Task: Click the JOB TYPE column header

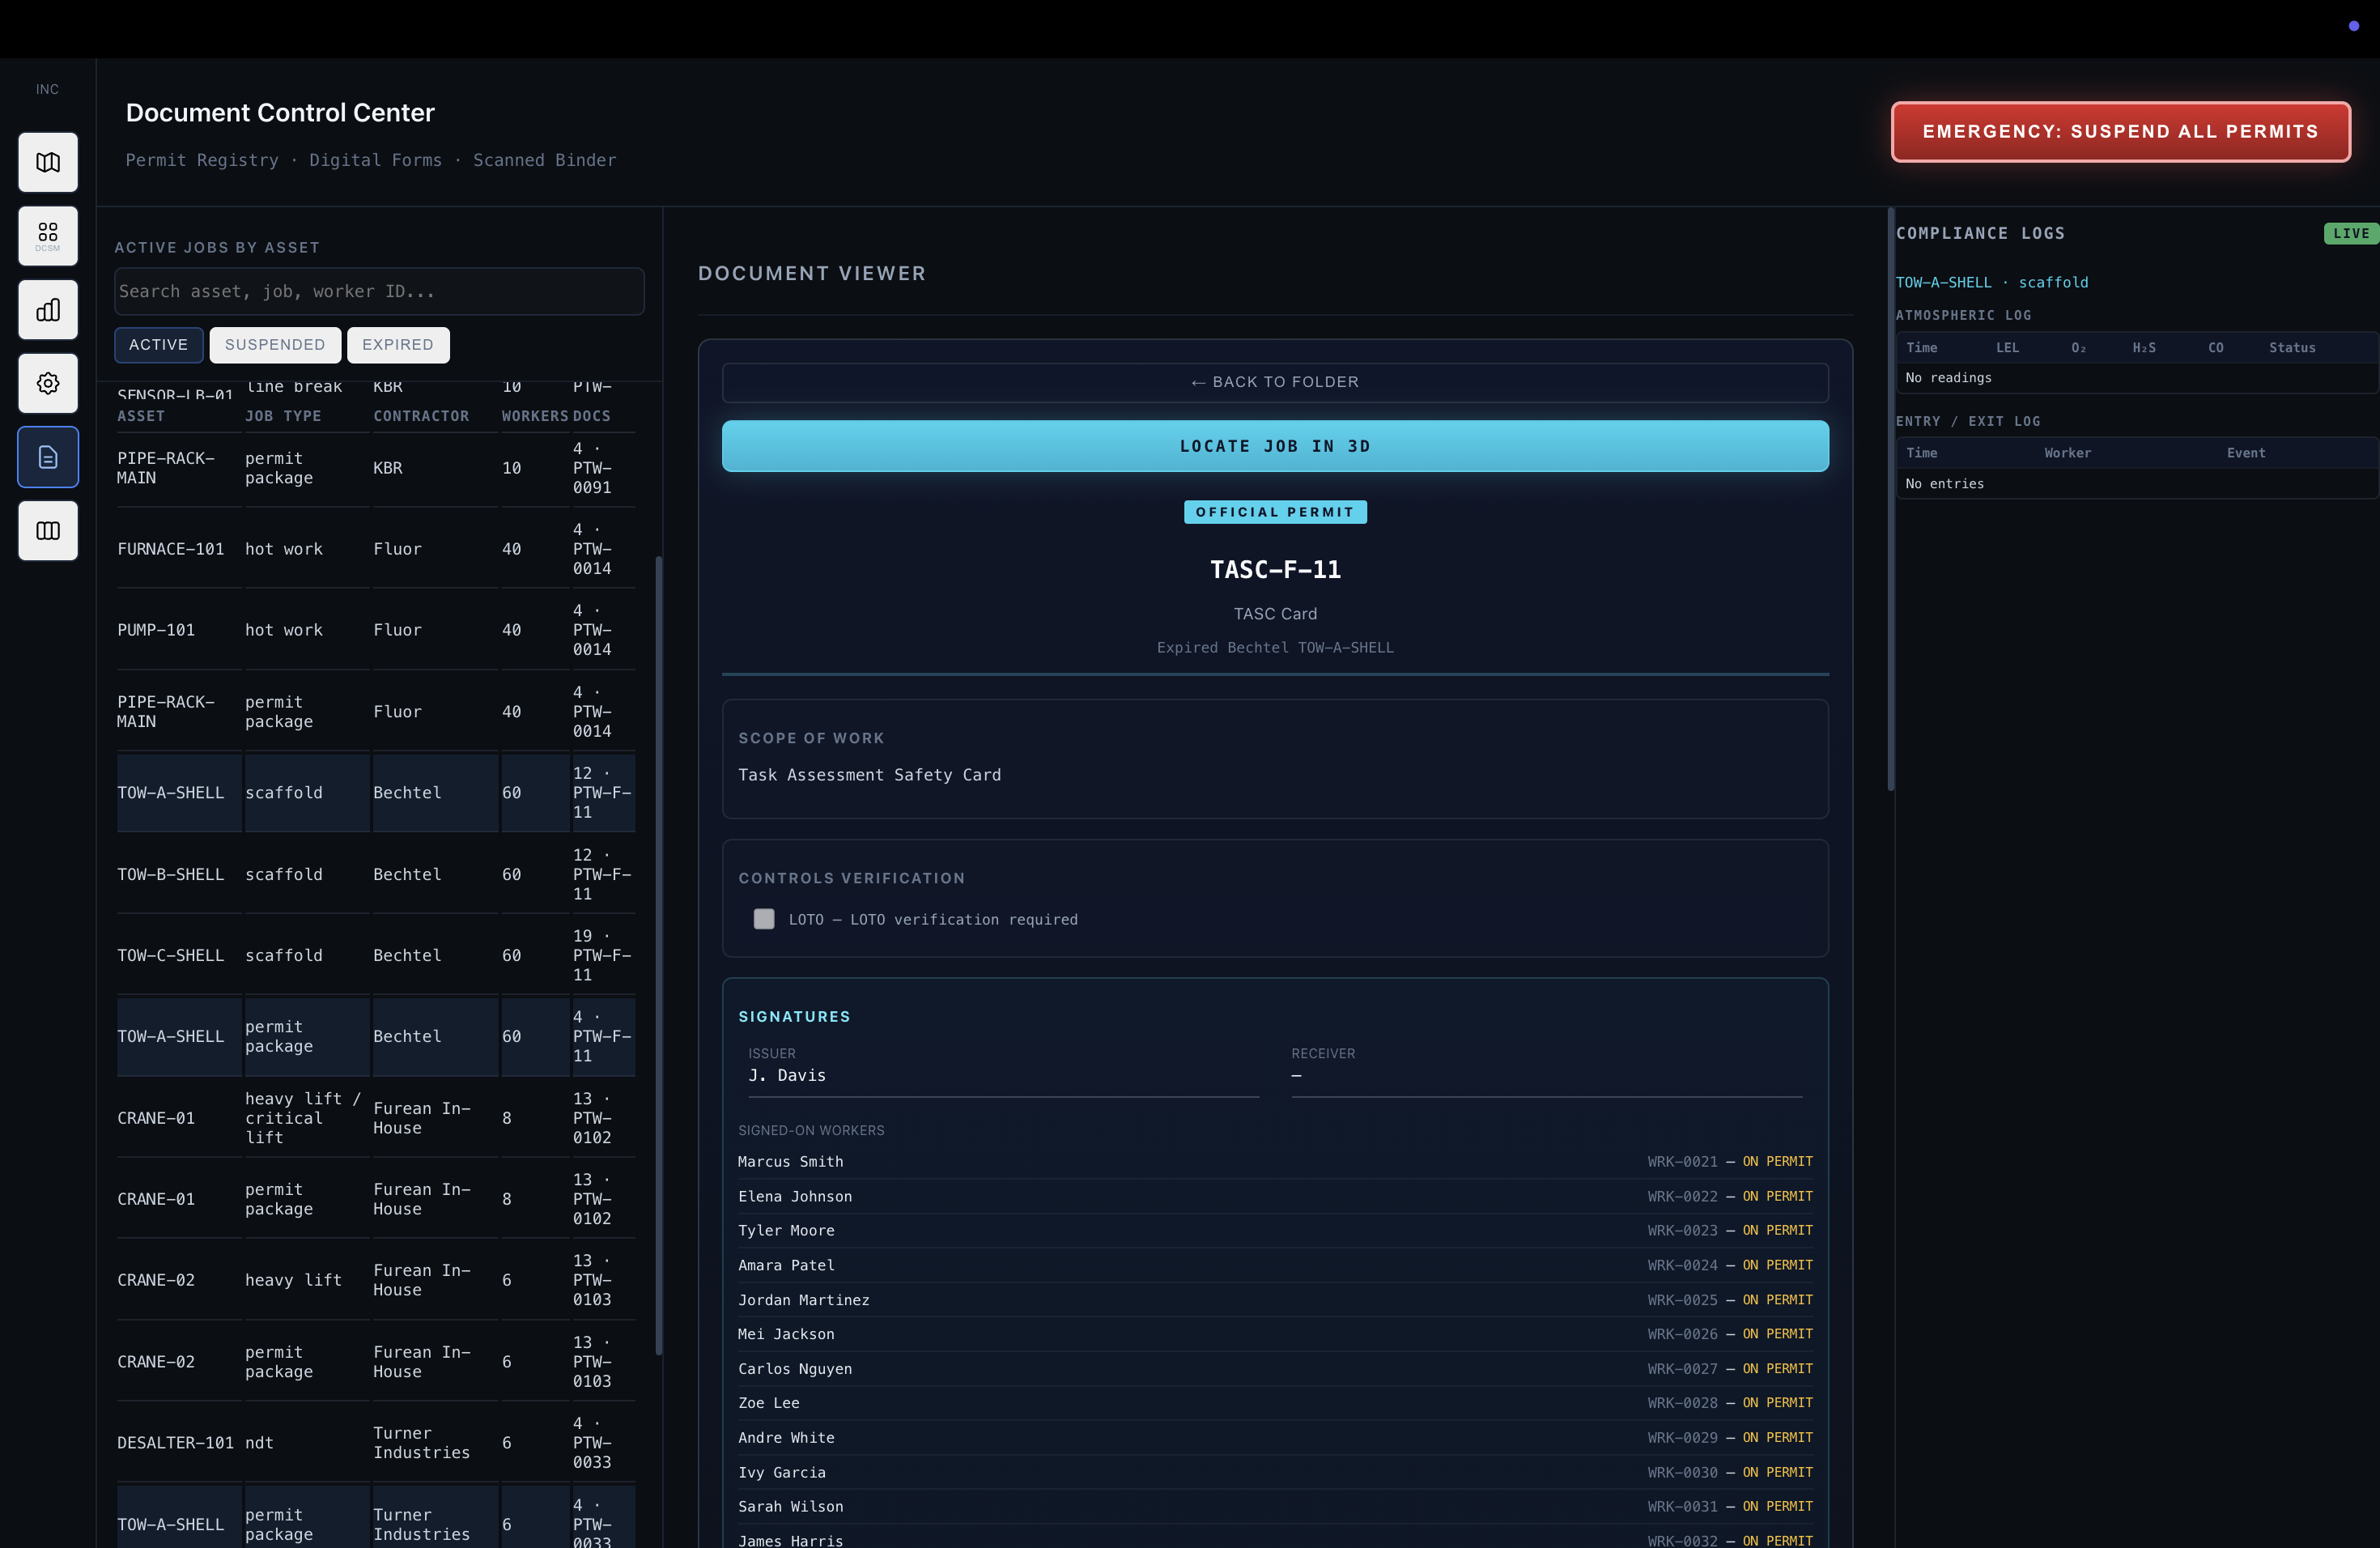Action: [x=283, y=416]
